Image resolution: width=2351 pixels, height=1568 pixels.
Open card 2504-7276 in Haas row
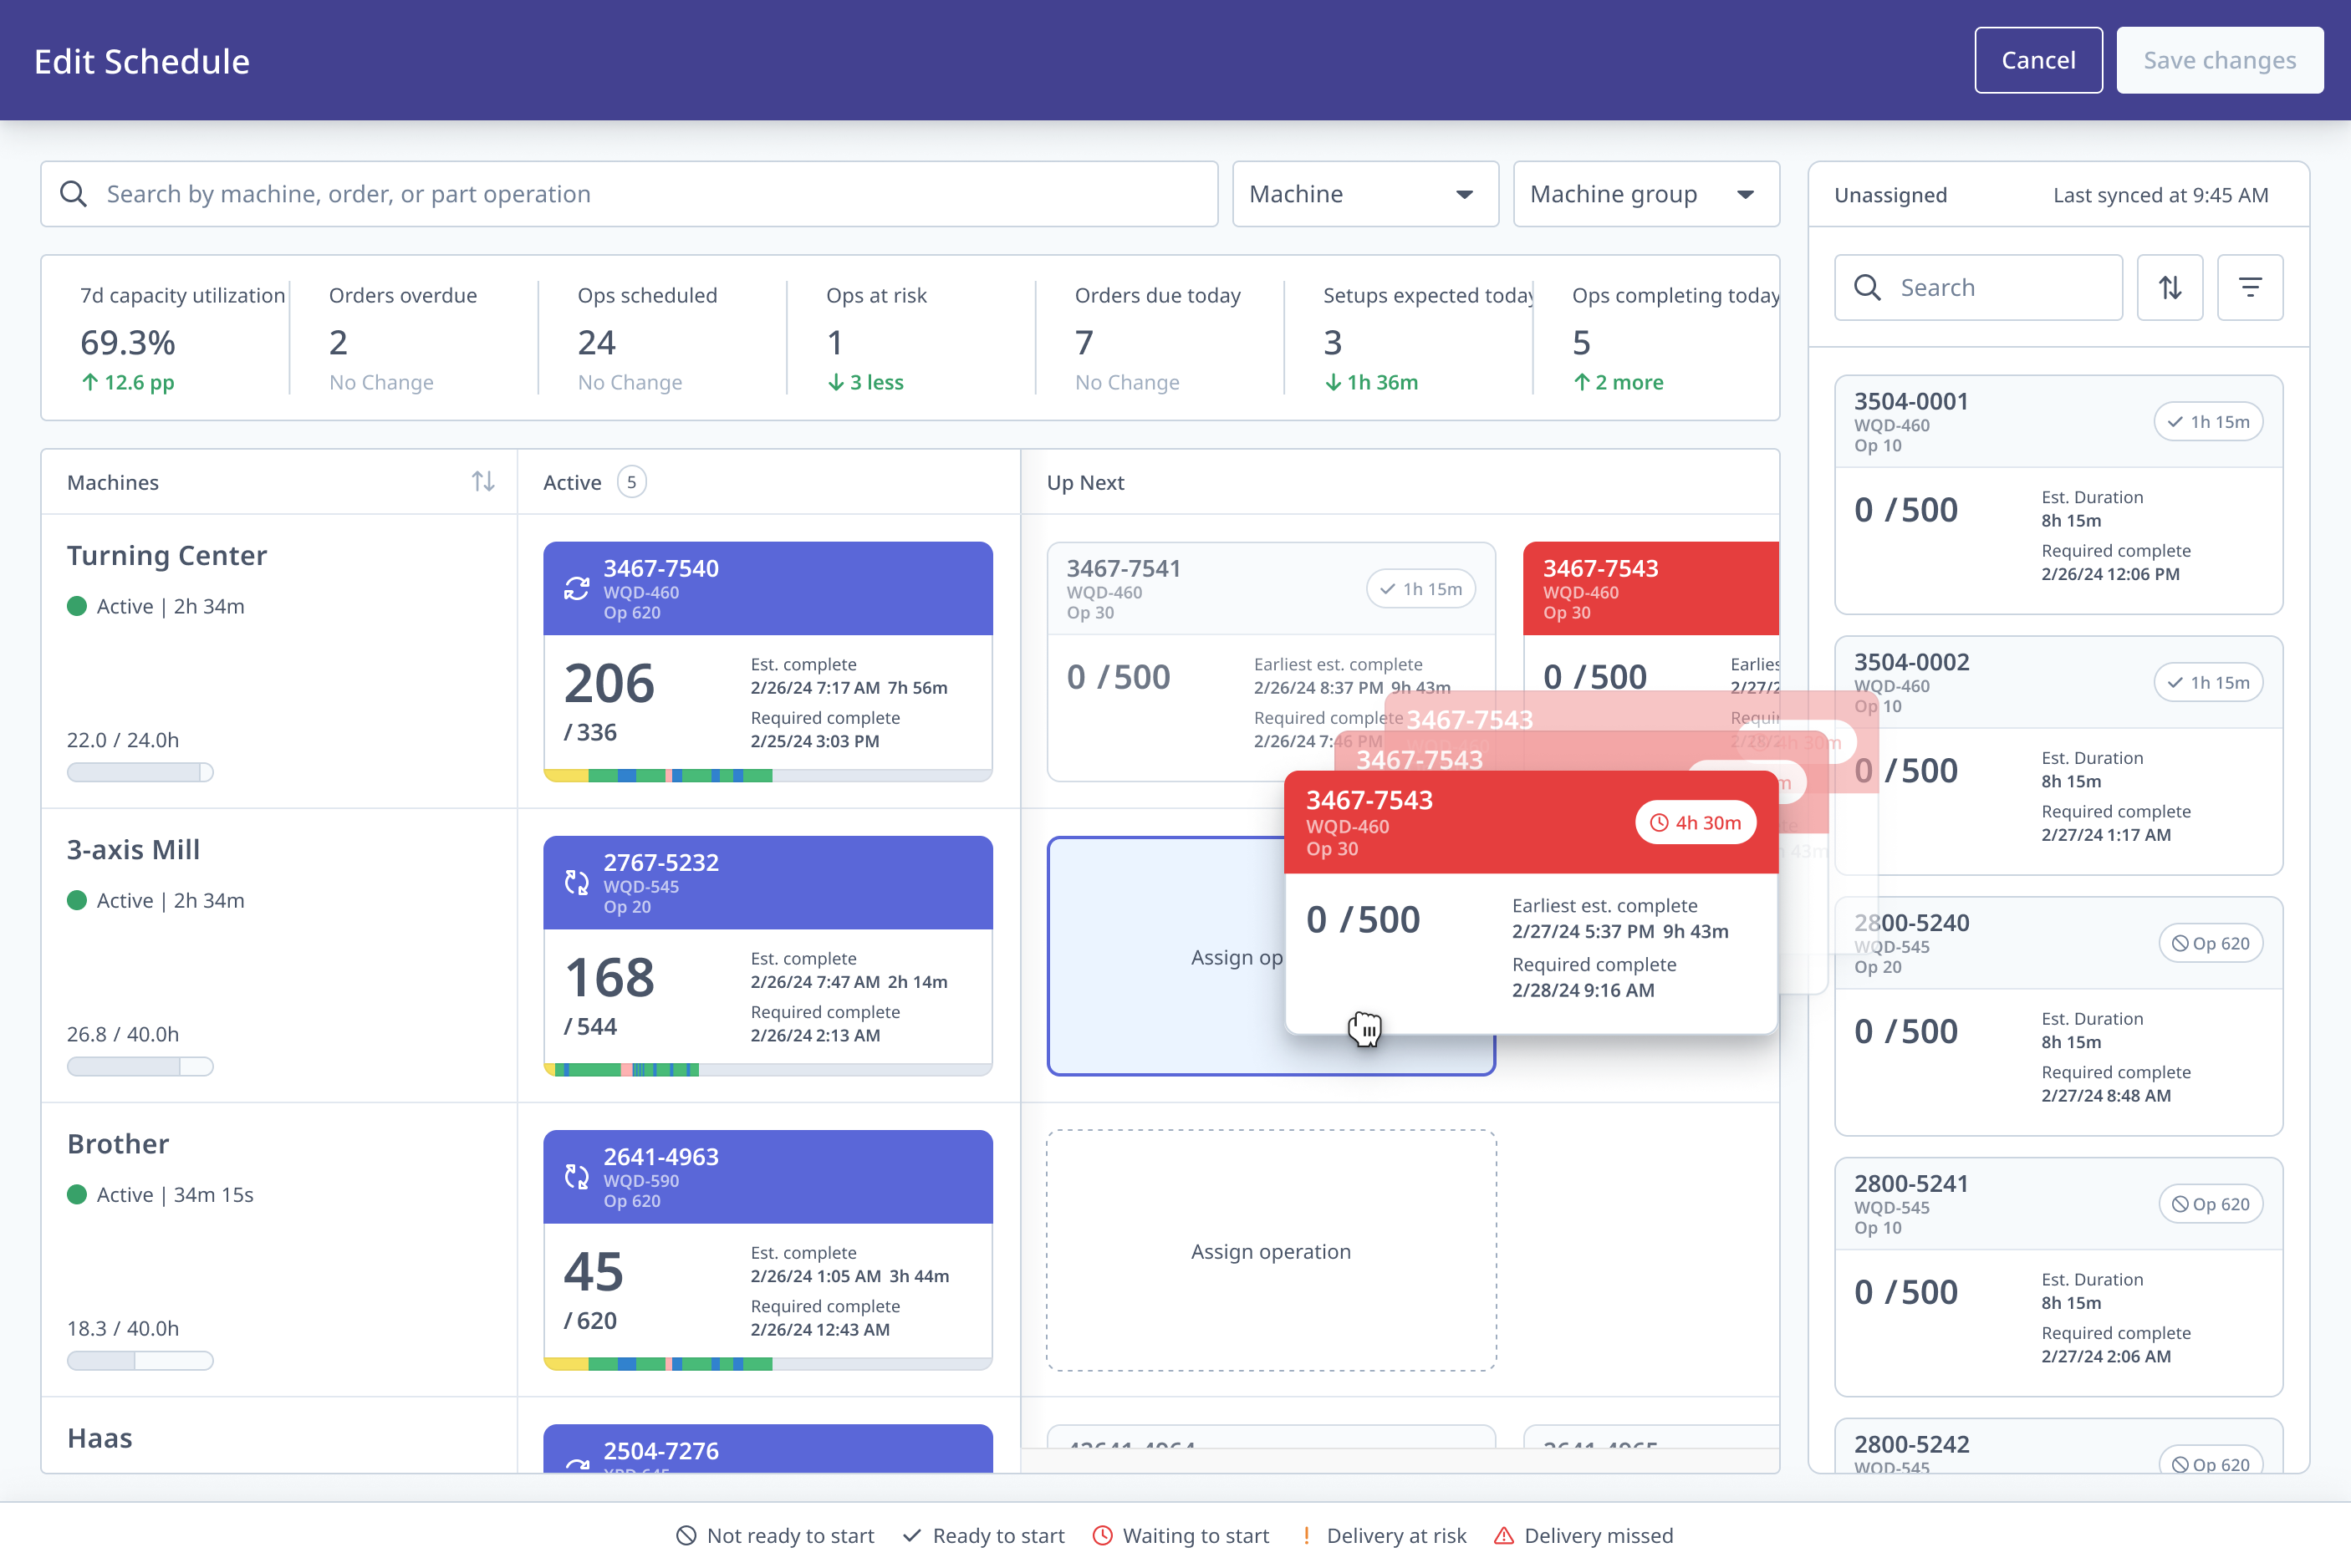pos(768,1449)
